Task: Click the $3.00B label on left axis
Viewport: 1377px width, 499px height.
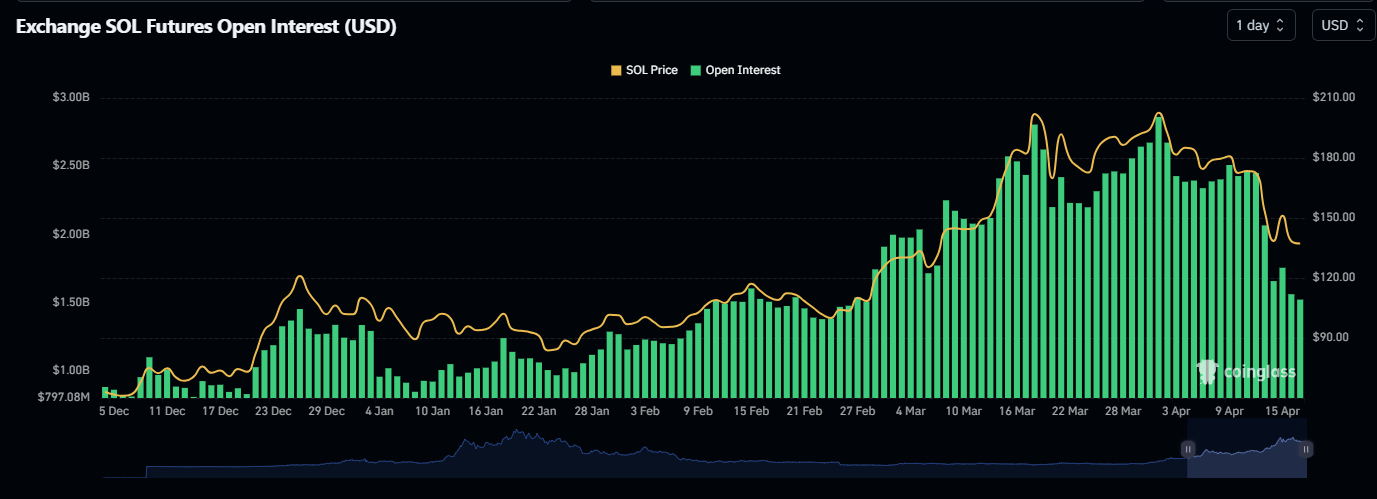Action: click(71, 98)
